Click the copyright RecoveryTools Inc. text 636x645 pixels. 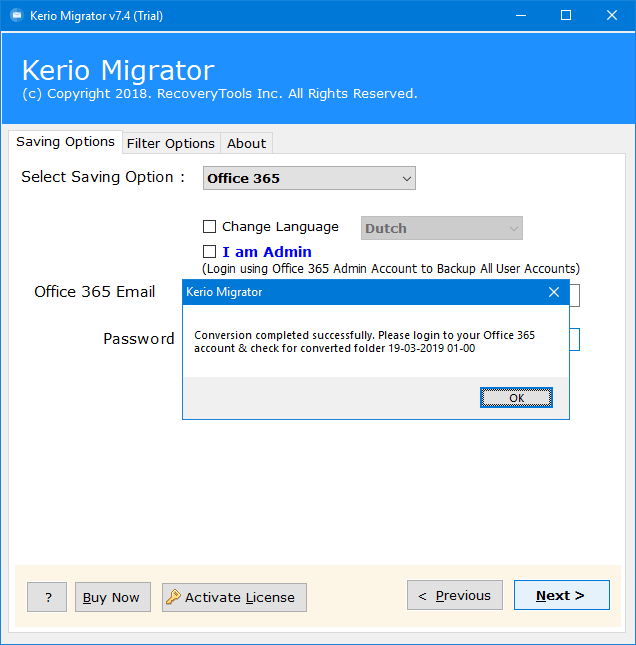pos(220,94)
